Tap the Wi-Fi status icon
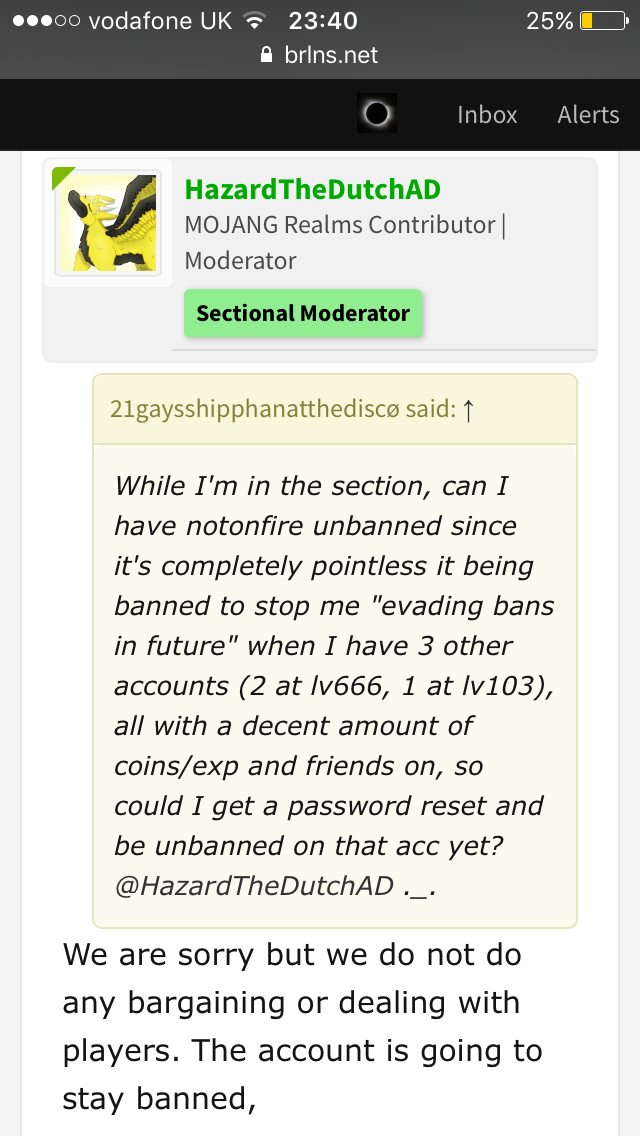 pyautogui.click(x=254, y=20)
